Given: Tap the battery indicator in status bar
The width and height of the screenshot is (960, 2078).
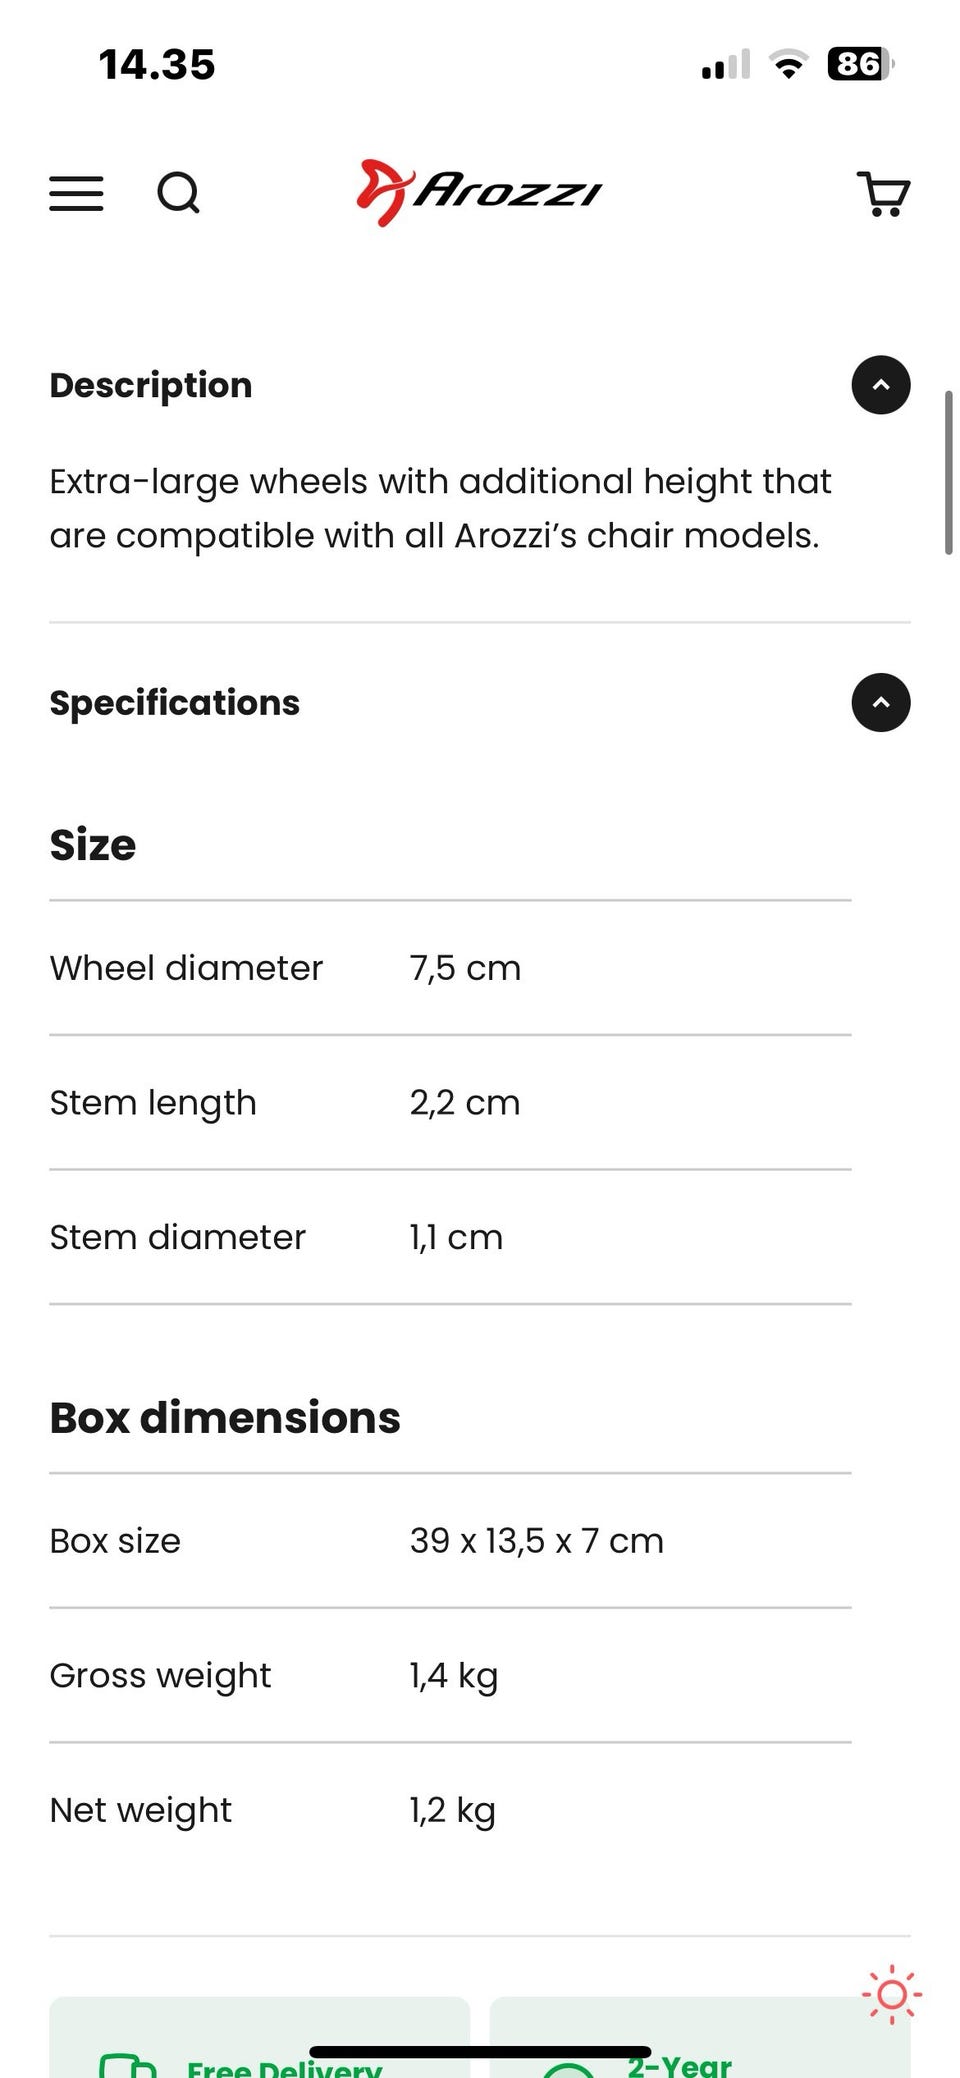Looking at the screenshot, I should click(x=859, y=65).
